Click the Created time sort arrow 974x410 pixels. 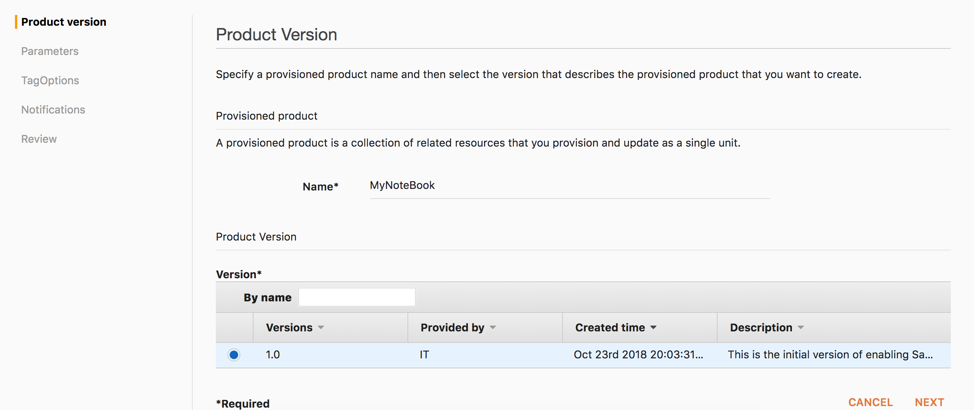click(x=654, y=328)
